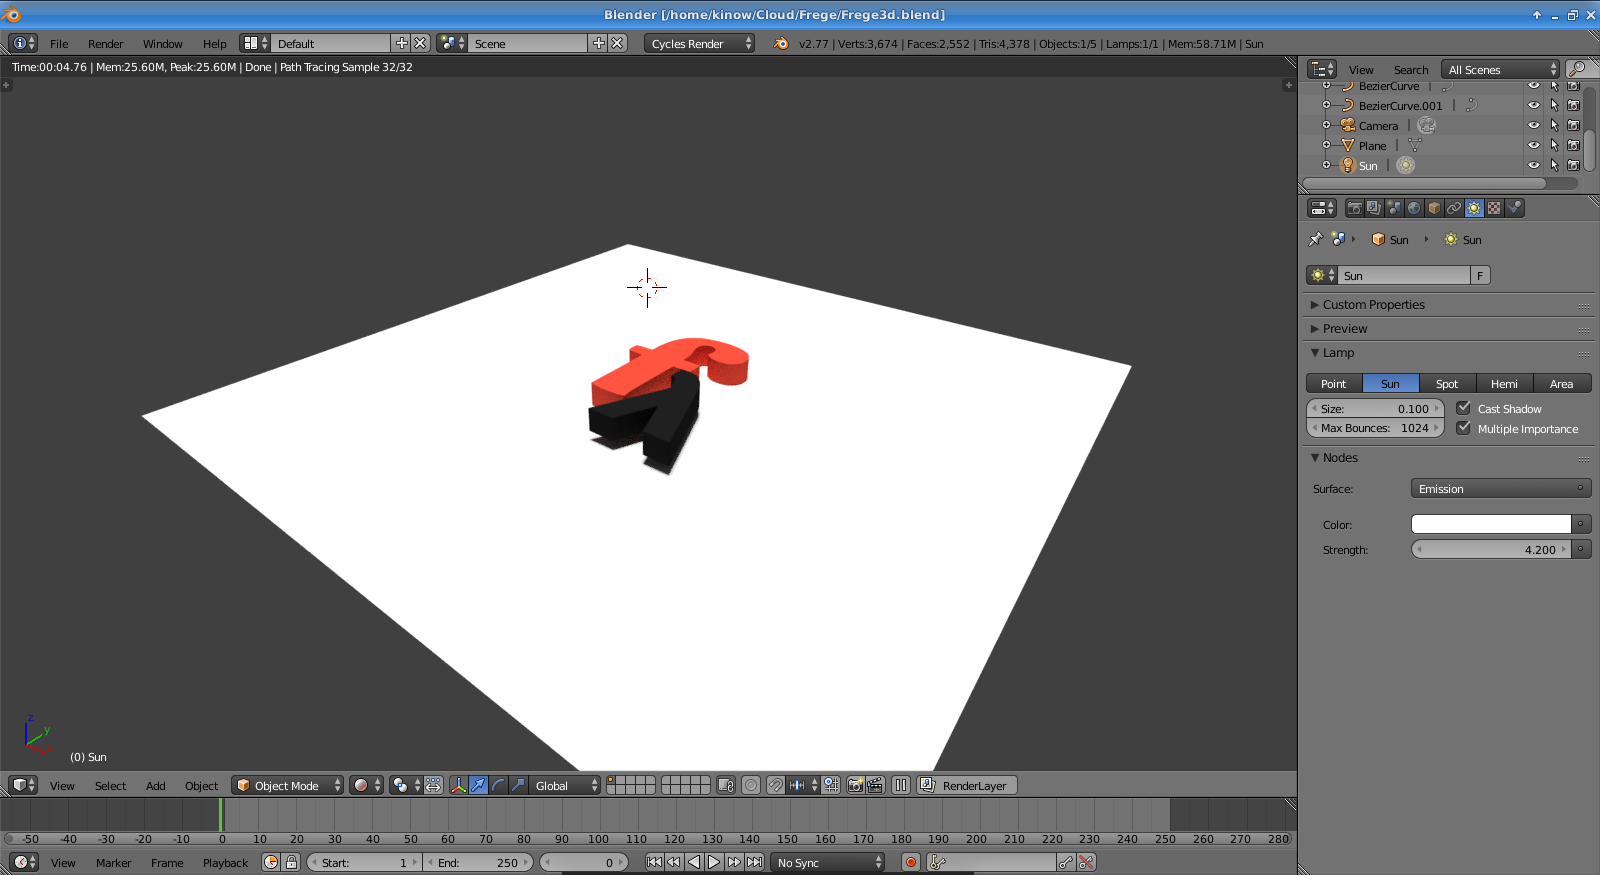Image resolution: width=1600 pixels, height=875 pixels.
Task: Open the 3D viewport Add menu
Action: pyautogui.click(x=155, y=785)
